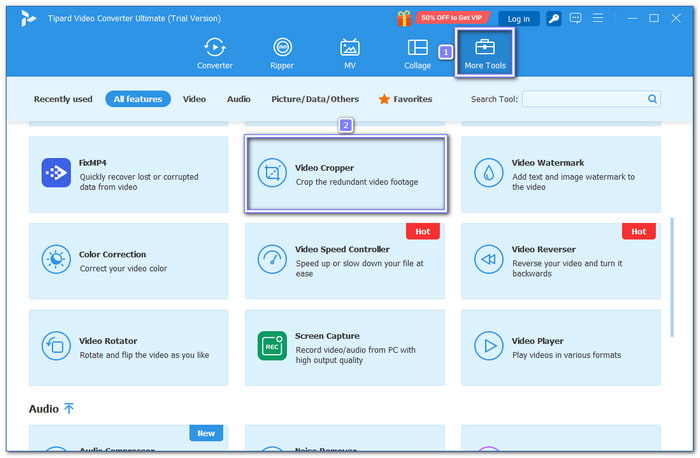Click the Audio section heading
Image resolution: width=700 pixels, height=458 pixels.
44,409
